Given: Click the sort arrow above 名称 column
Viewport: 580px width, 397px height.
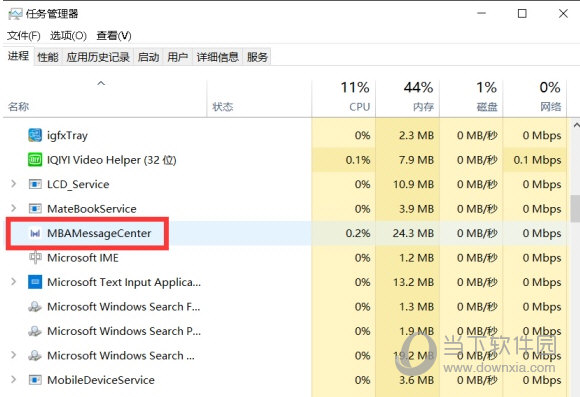Looking at the screenshot, I should tap(101, 83).
